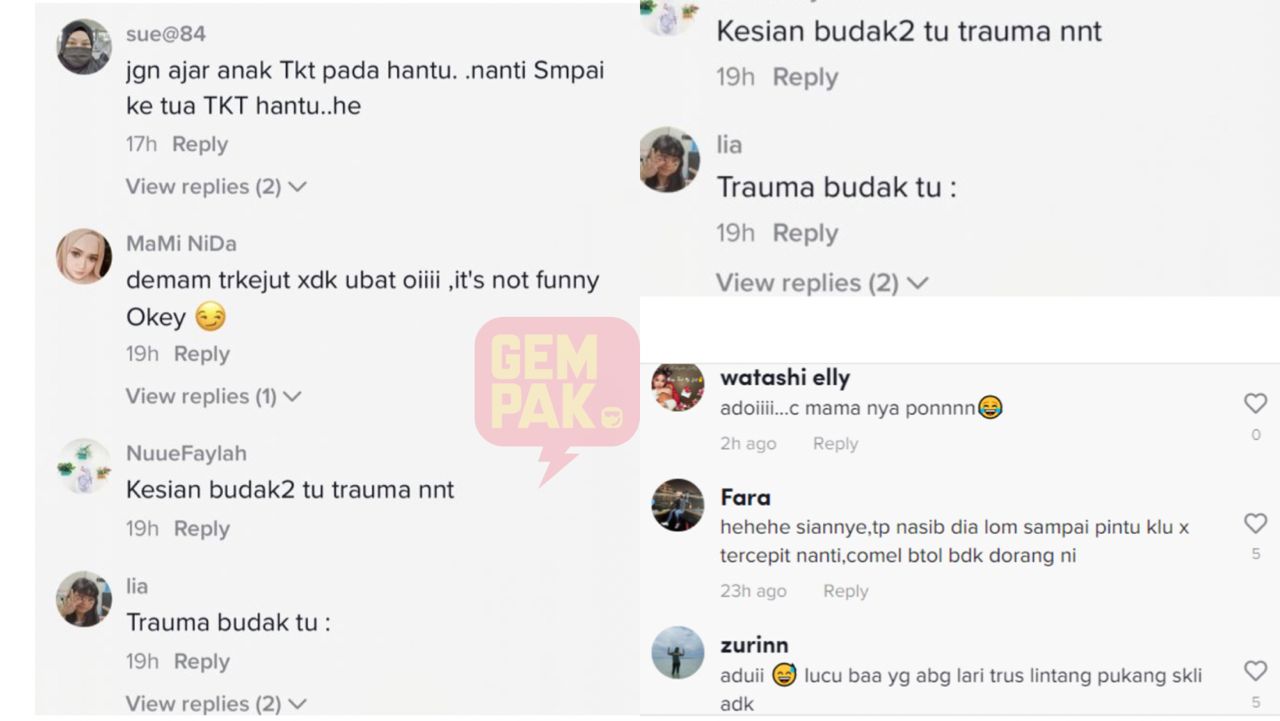Open sue@84's profile avatar

pyautogui.click(x=83, y=47)
